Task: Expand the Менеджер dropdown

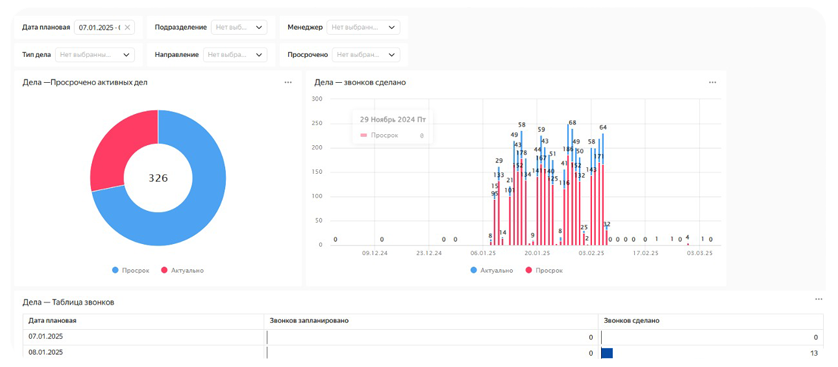Action: point(363,27)
